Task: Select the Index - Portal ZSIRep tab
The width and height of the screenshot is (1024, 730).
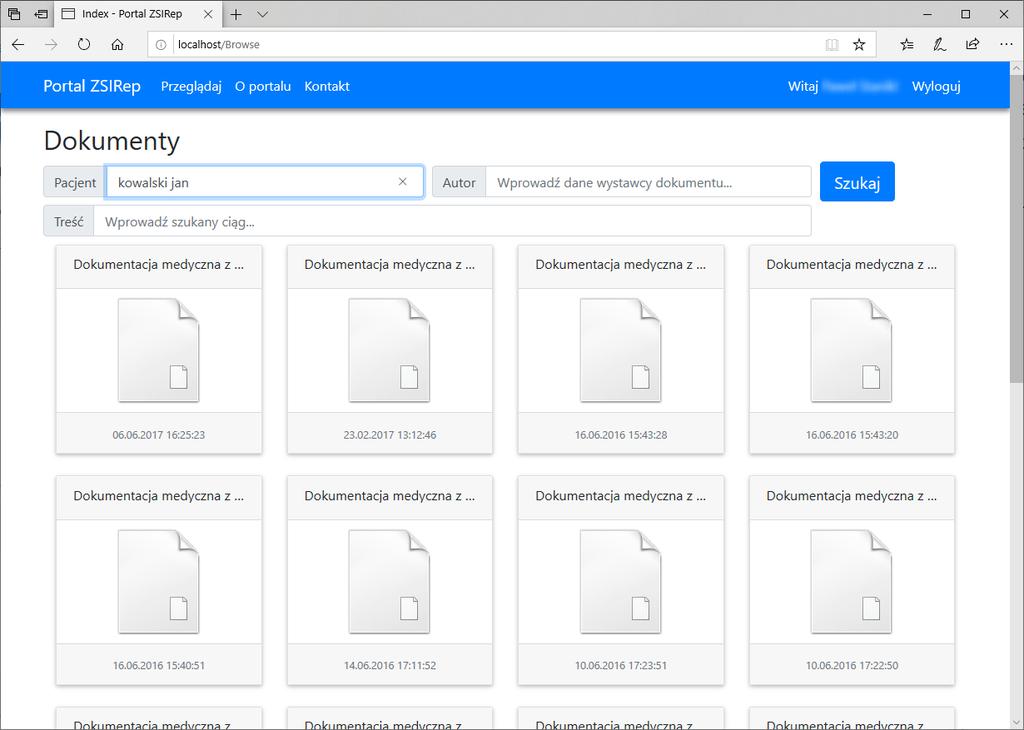Action: point(137,14)
